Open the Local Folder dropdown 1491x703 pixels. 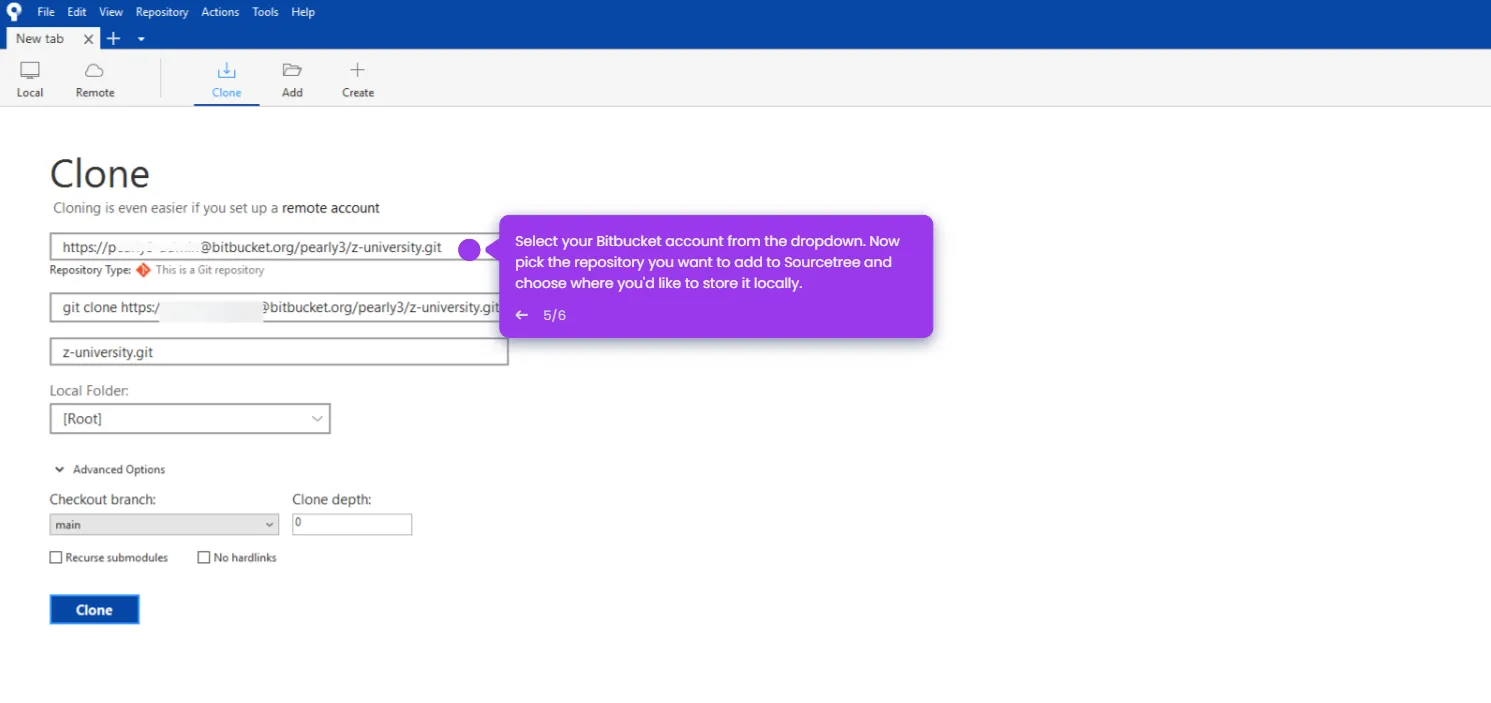[190, 419]
